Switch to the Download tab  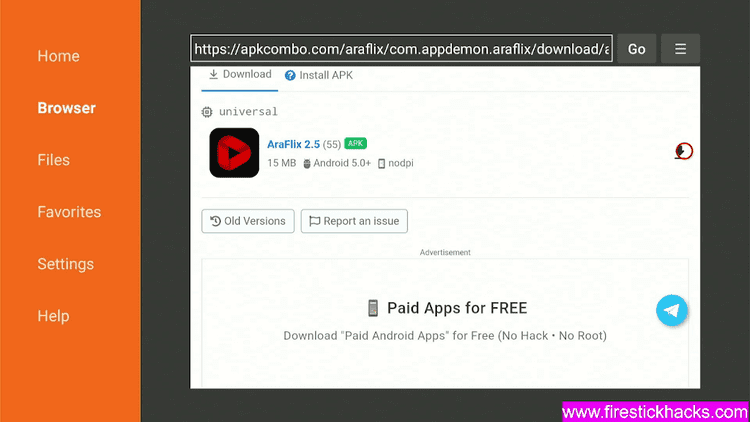point(240,75)
